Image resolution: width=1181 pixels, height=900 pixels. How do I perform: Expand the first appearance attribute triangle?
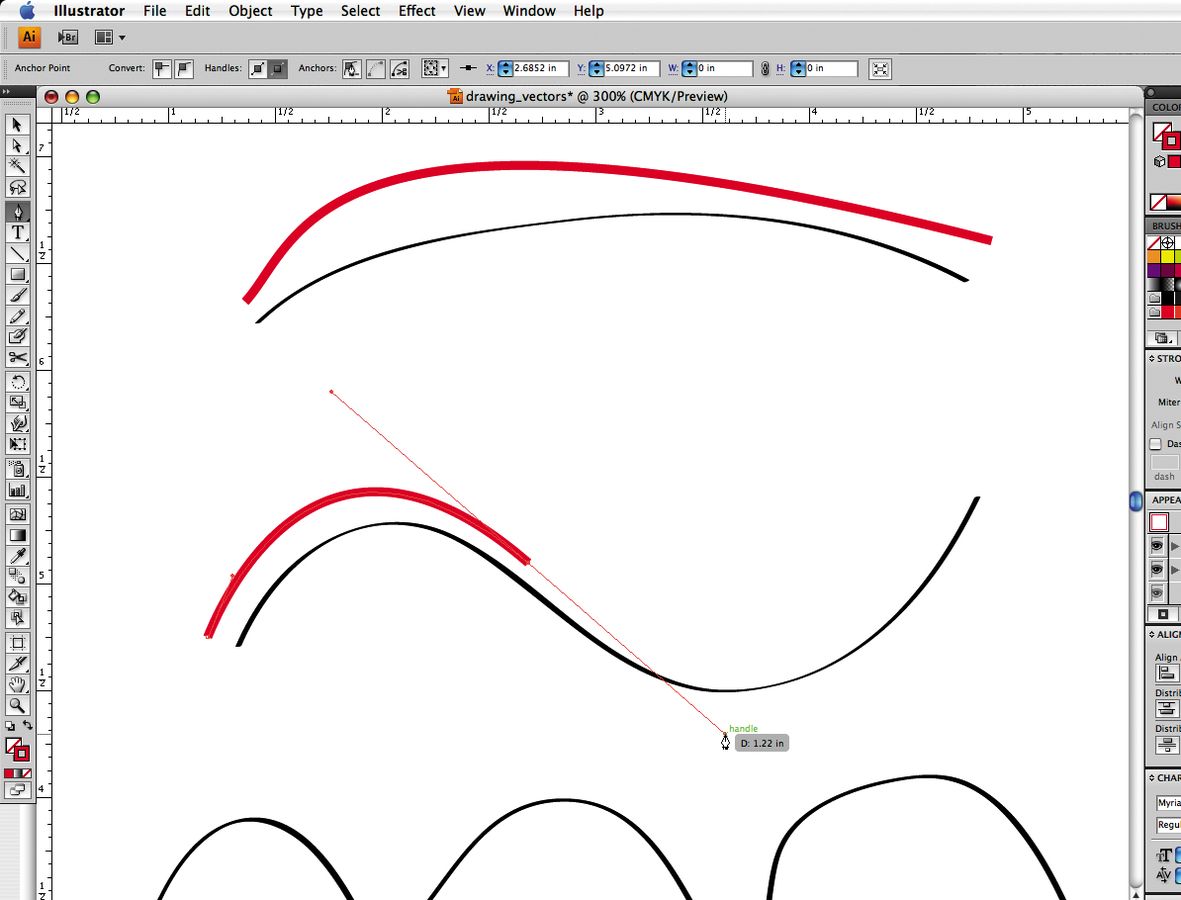1175,546
